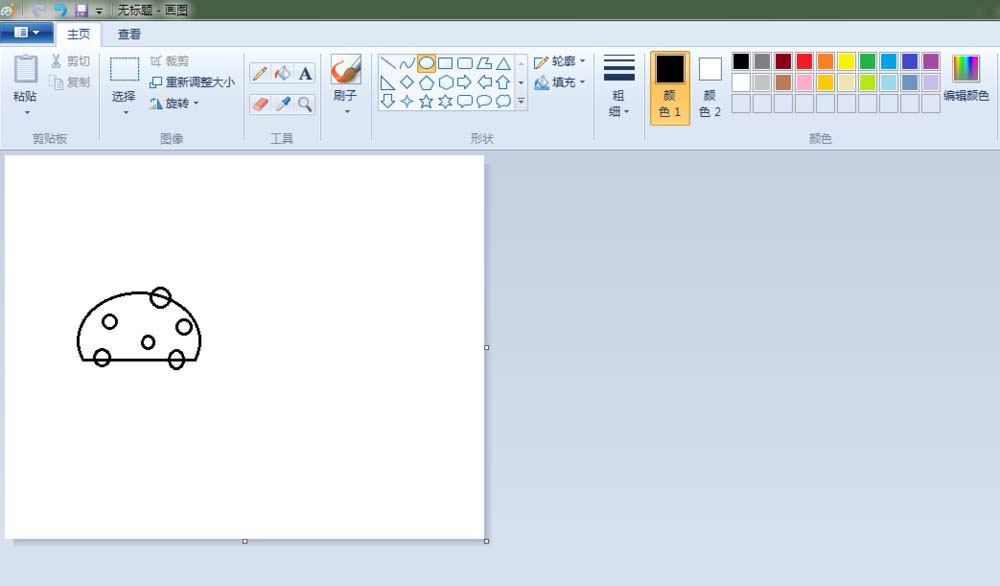Choose the Right triangle shape
Screen dimensions: 1000x586
click(x=388, y=82)
